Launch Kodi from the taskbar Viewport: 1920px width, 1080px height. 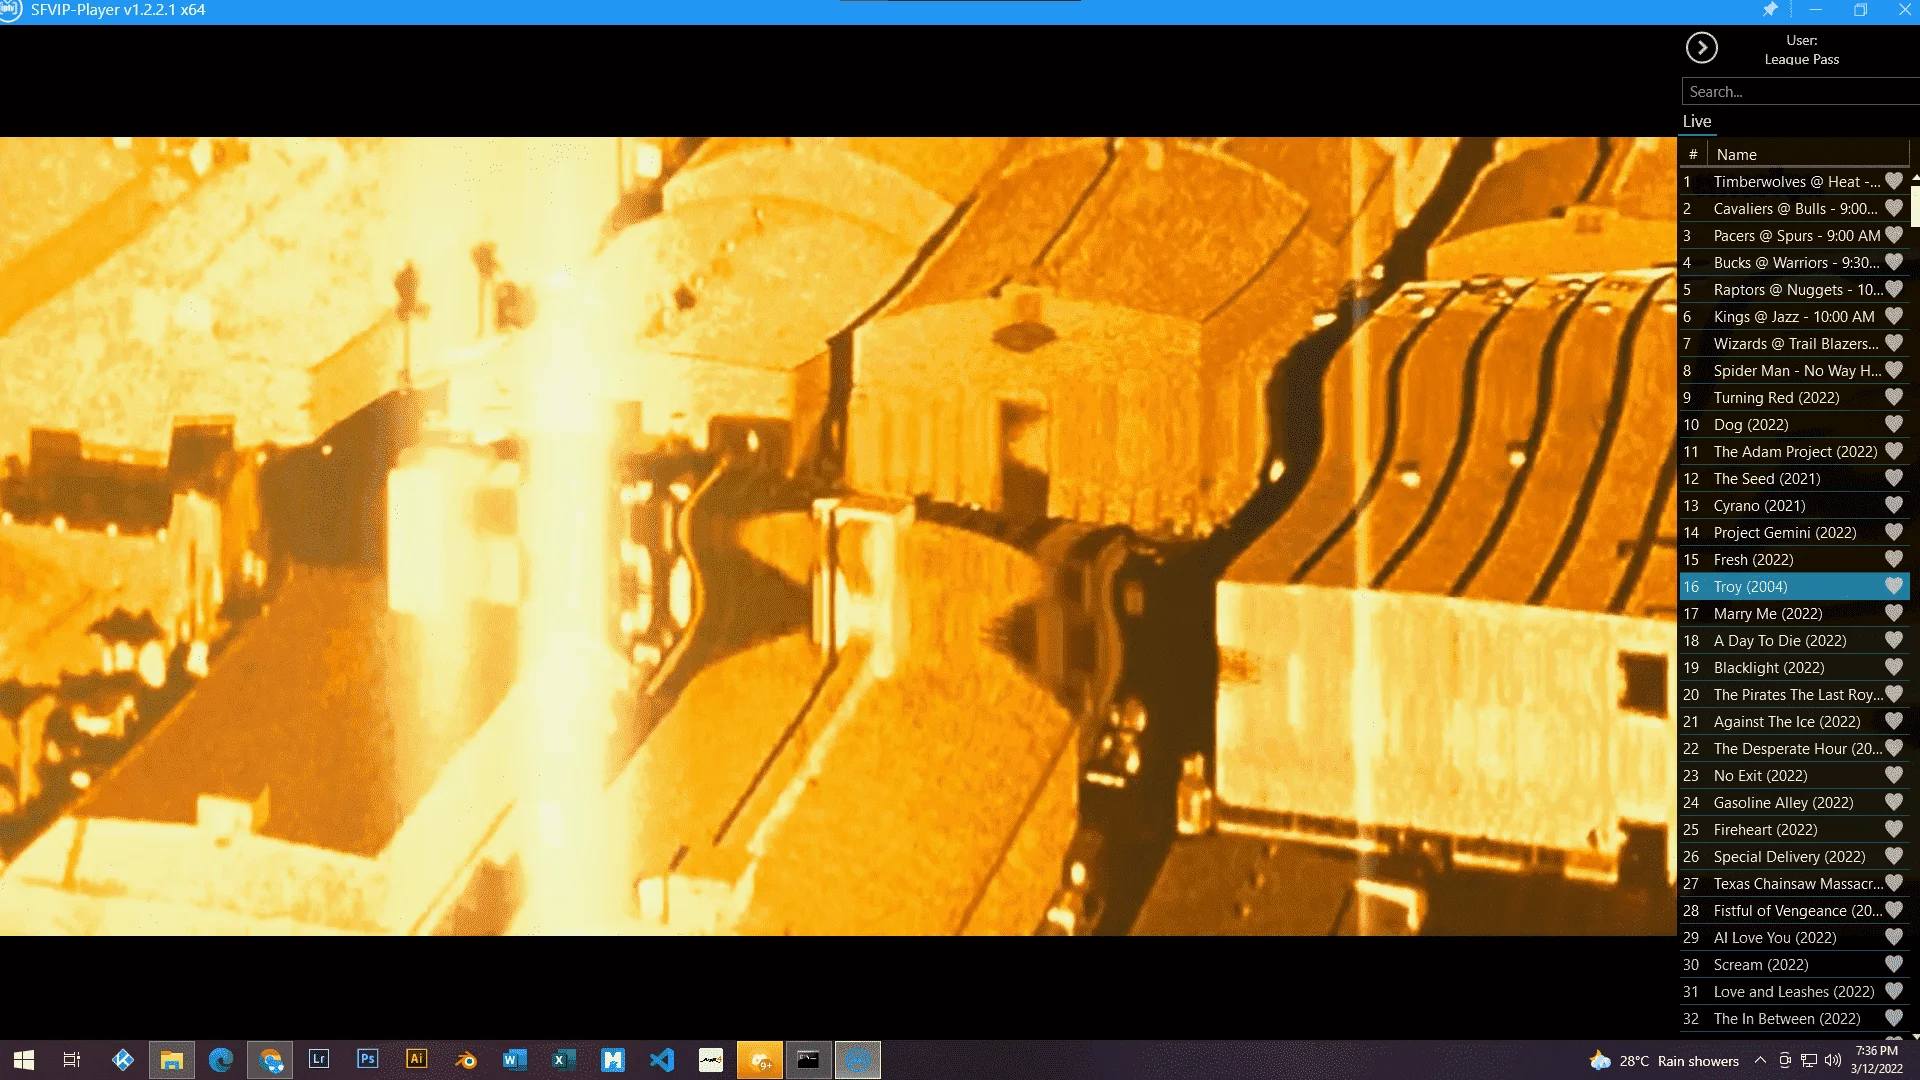coord(123,1060)
